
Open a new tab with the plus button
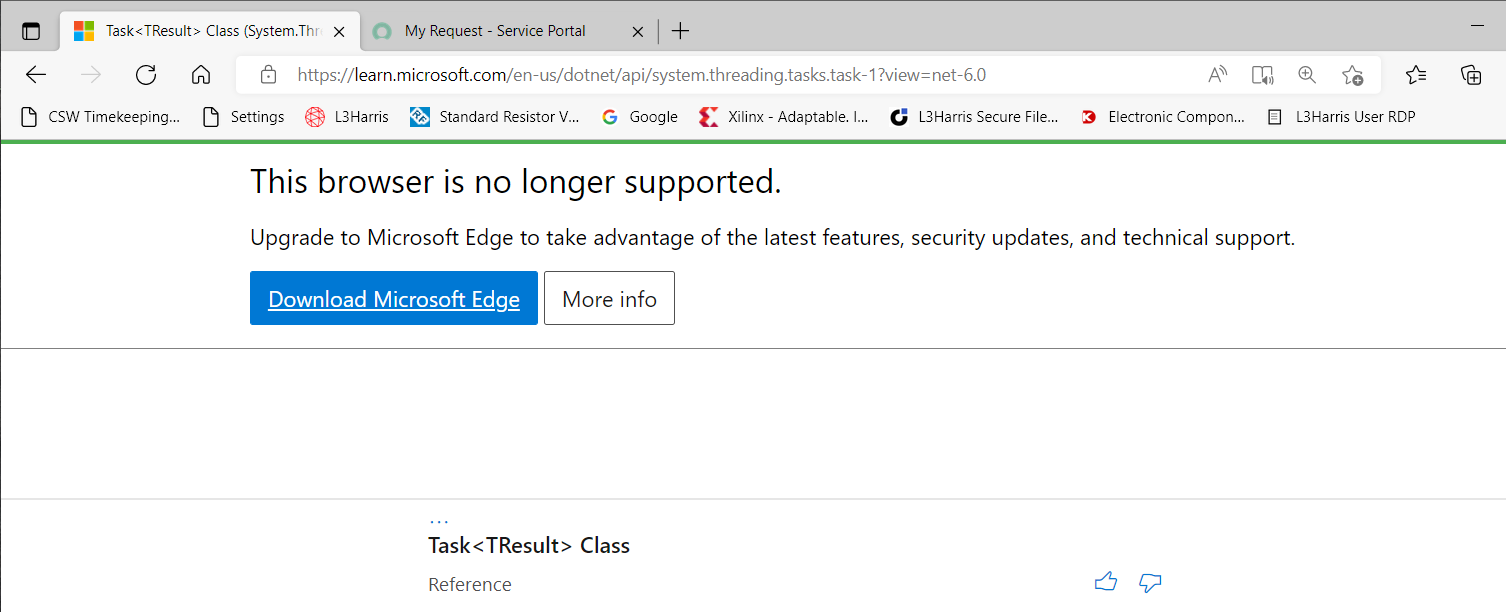point(680,31)
